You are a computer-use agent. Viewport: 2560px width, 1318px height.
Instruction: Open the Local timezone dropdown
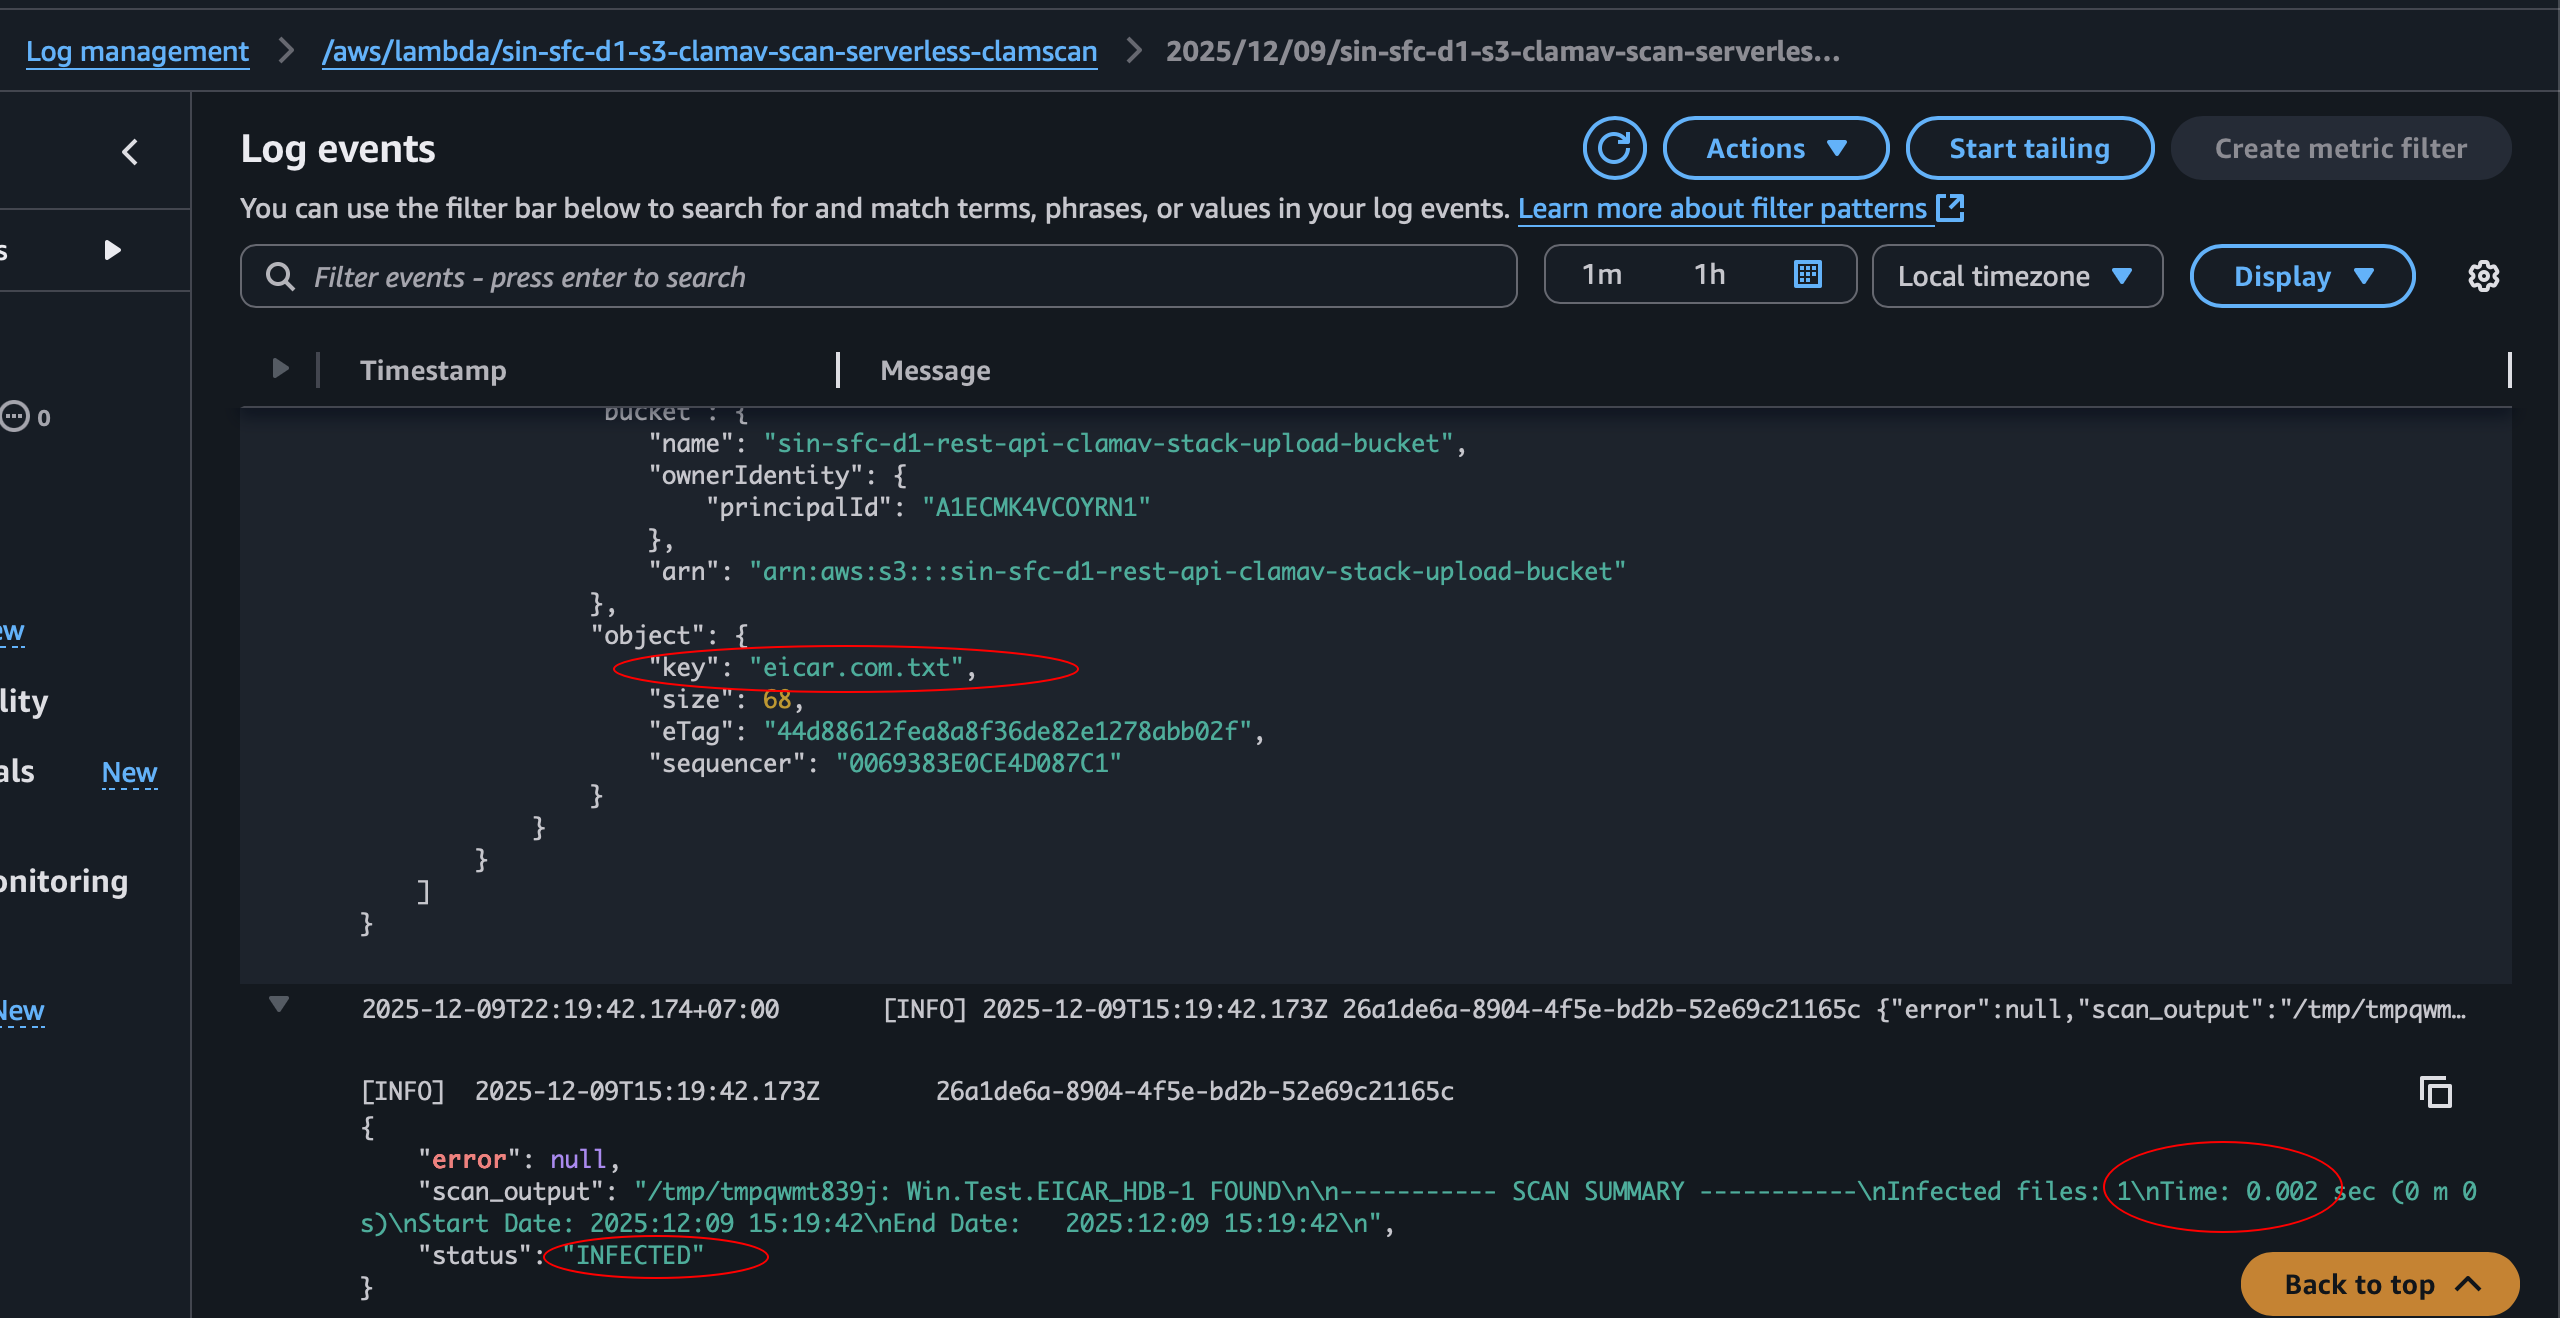[x=2017, y=276]
